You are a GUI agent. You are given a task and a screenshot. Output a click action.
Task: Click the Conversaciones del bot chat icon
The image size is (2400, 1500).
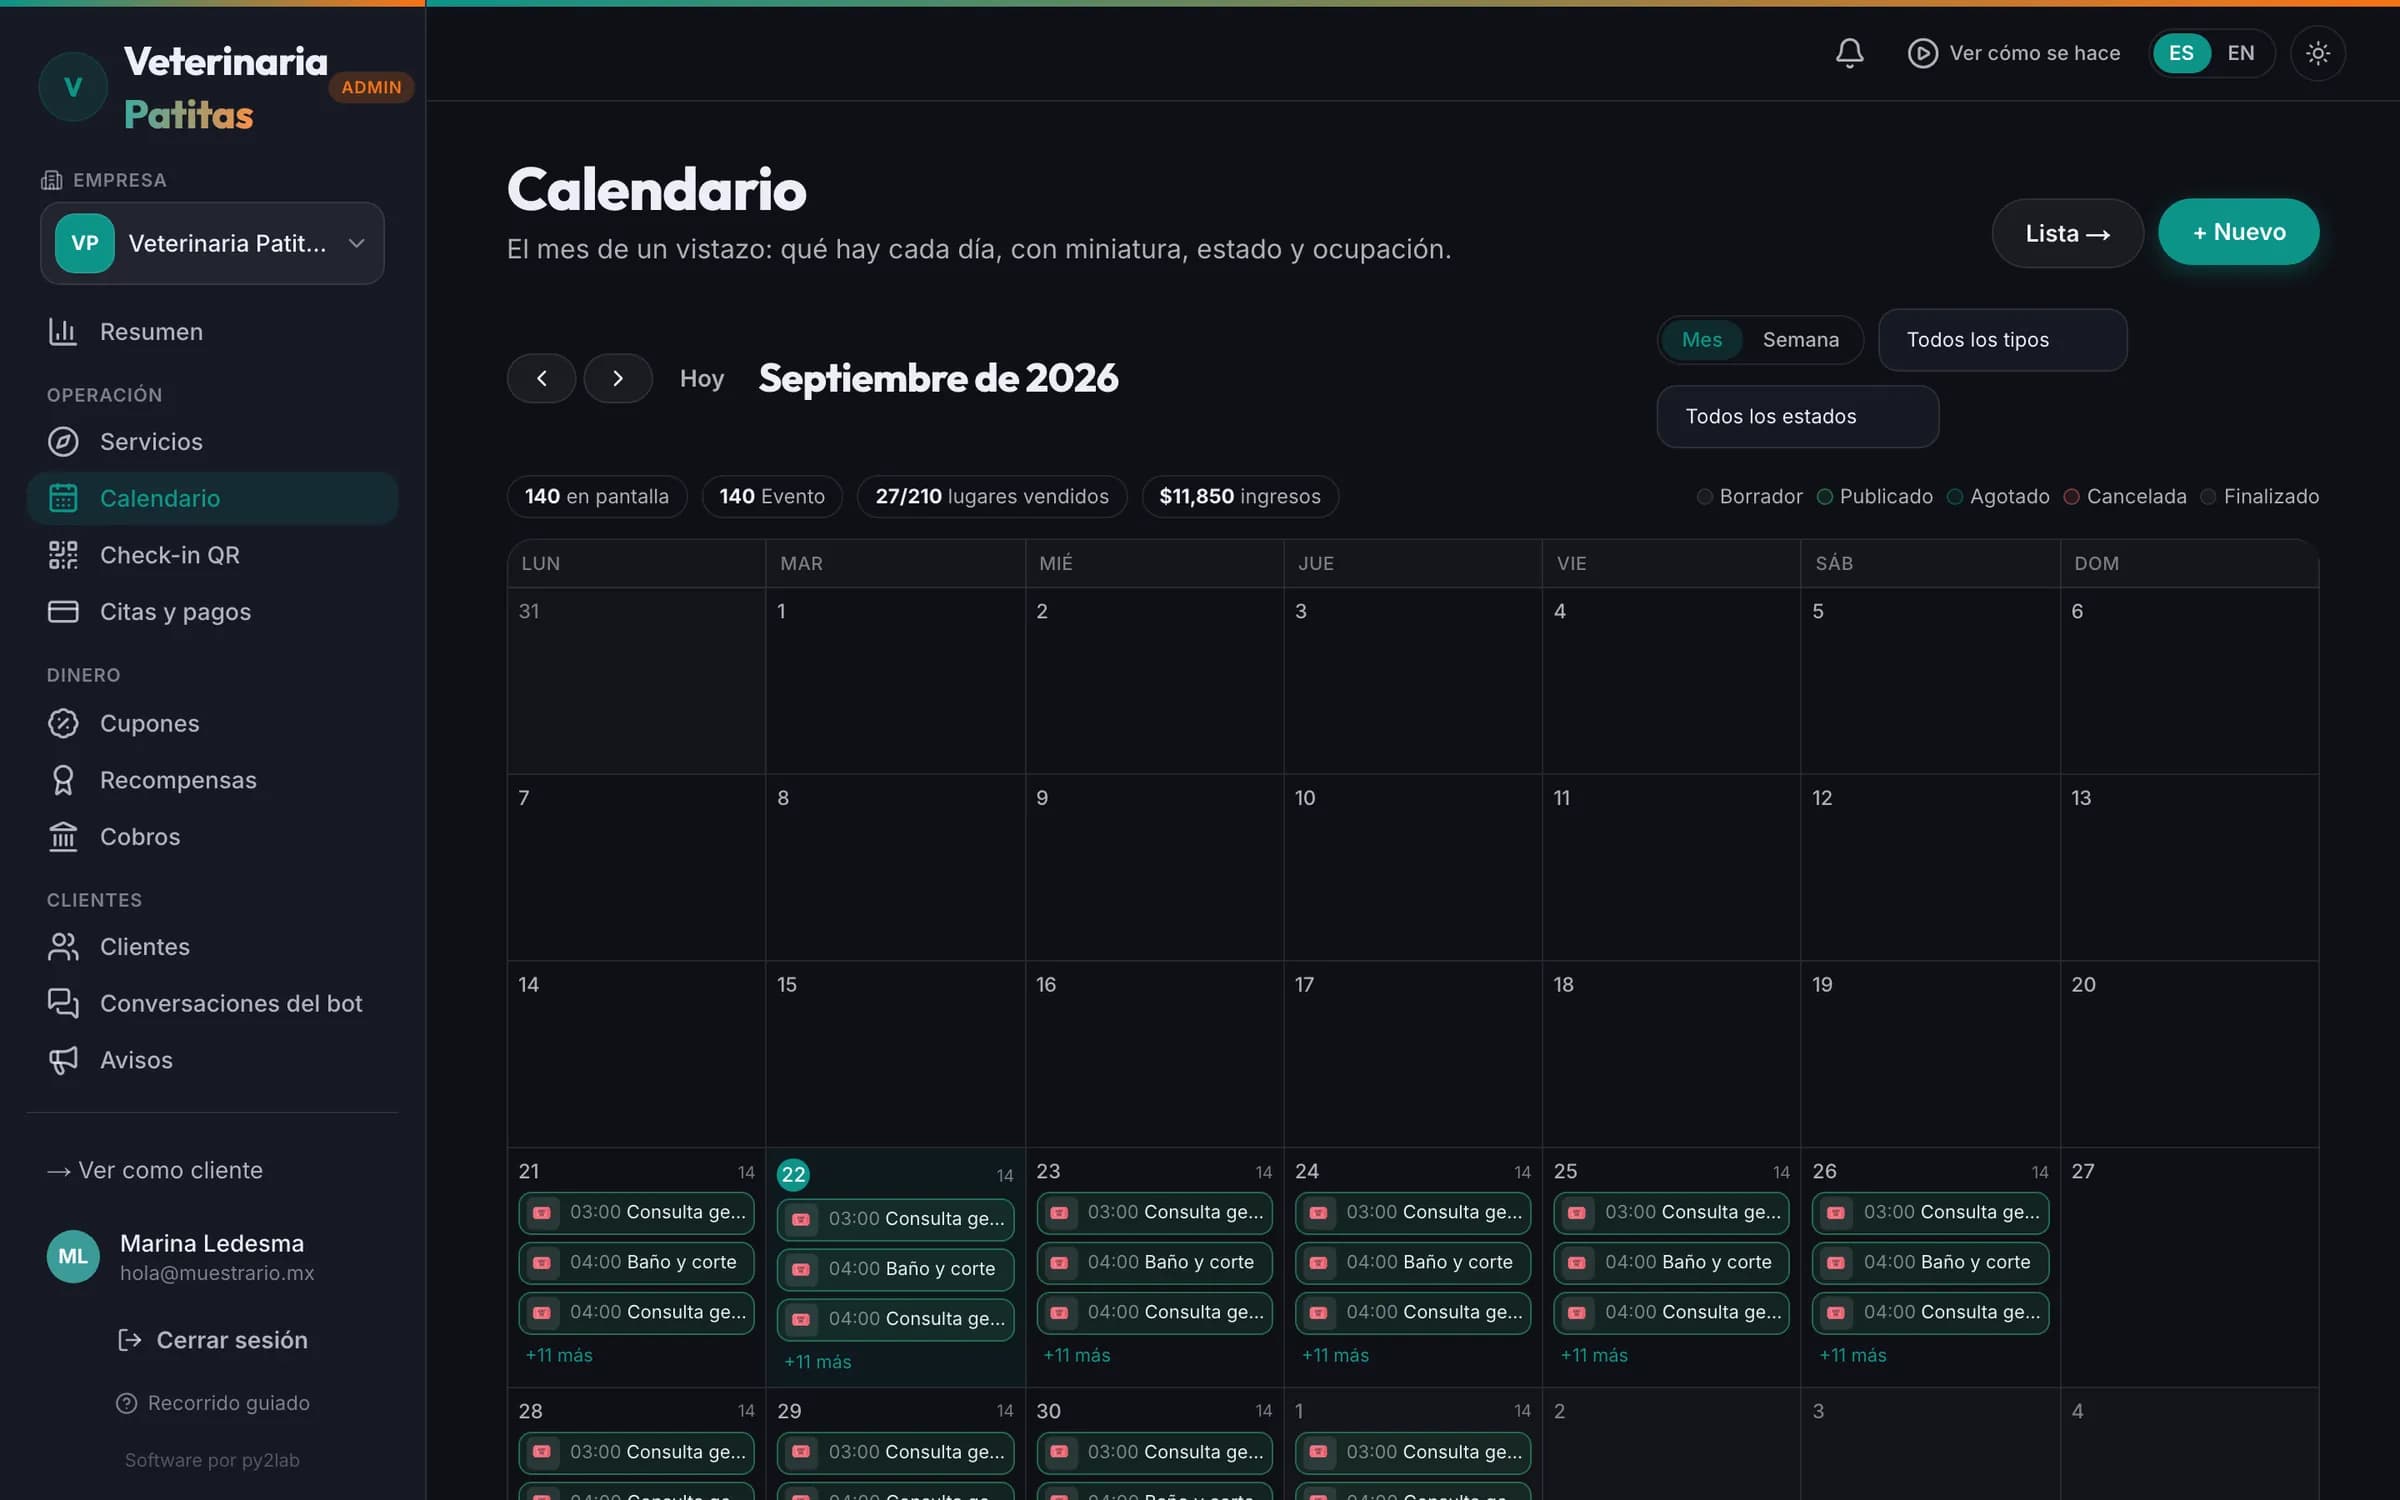63,1003
